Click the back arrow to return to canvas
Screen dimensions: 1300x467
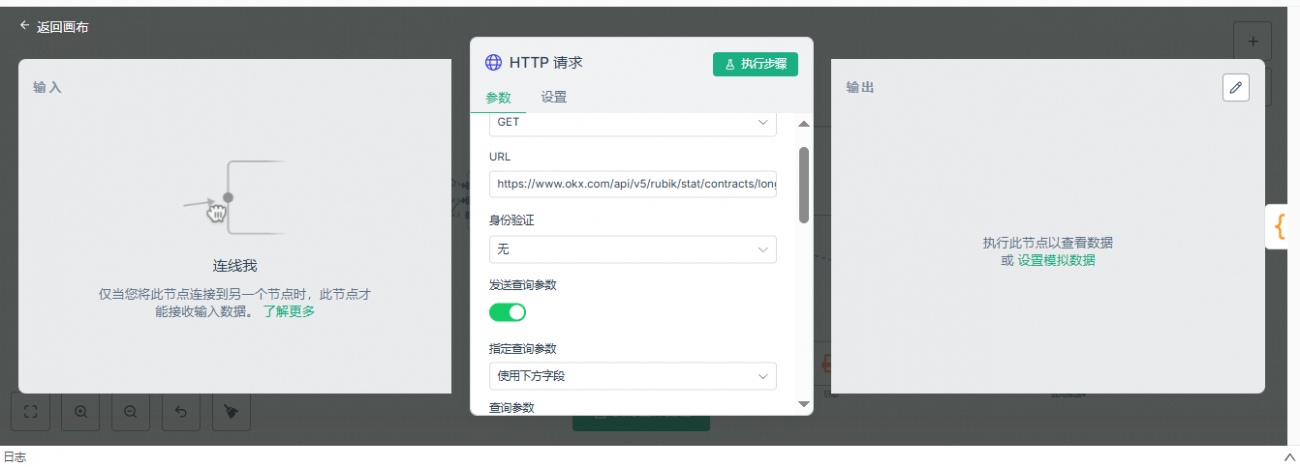point(25,26)
